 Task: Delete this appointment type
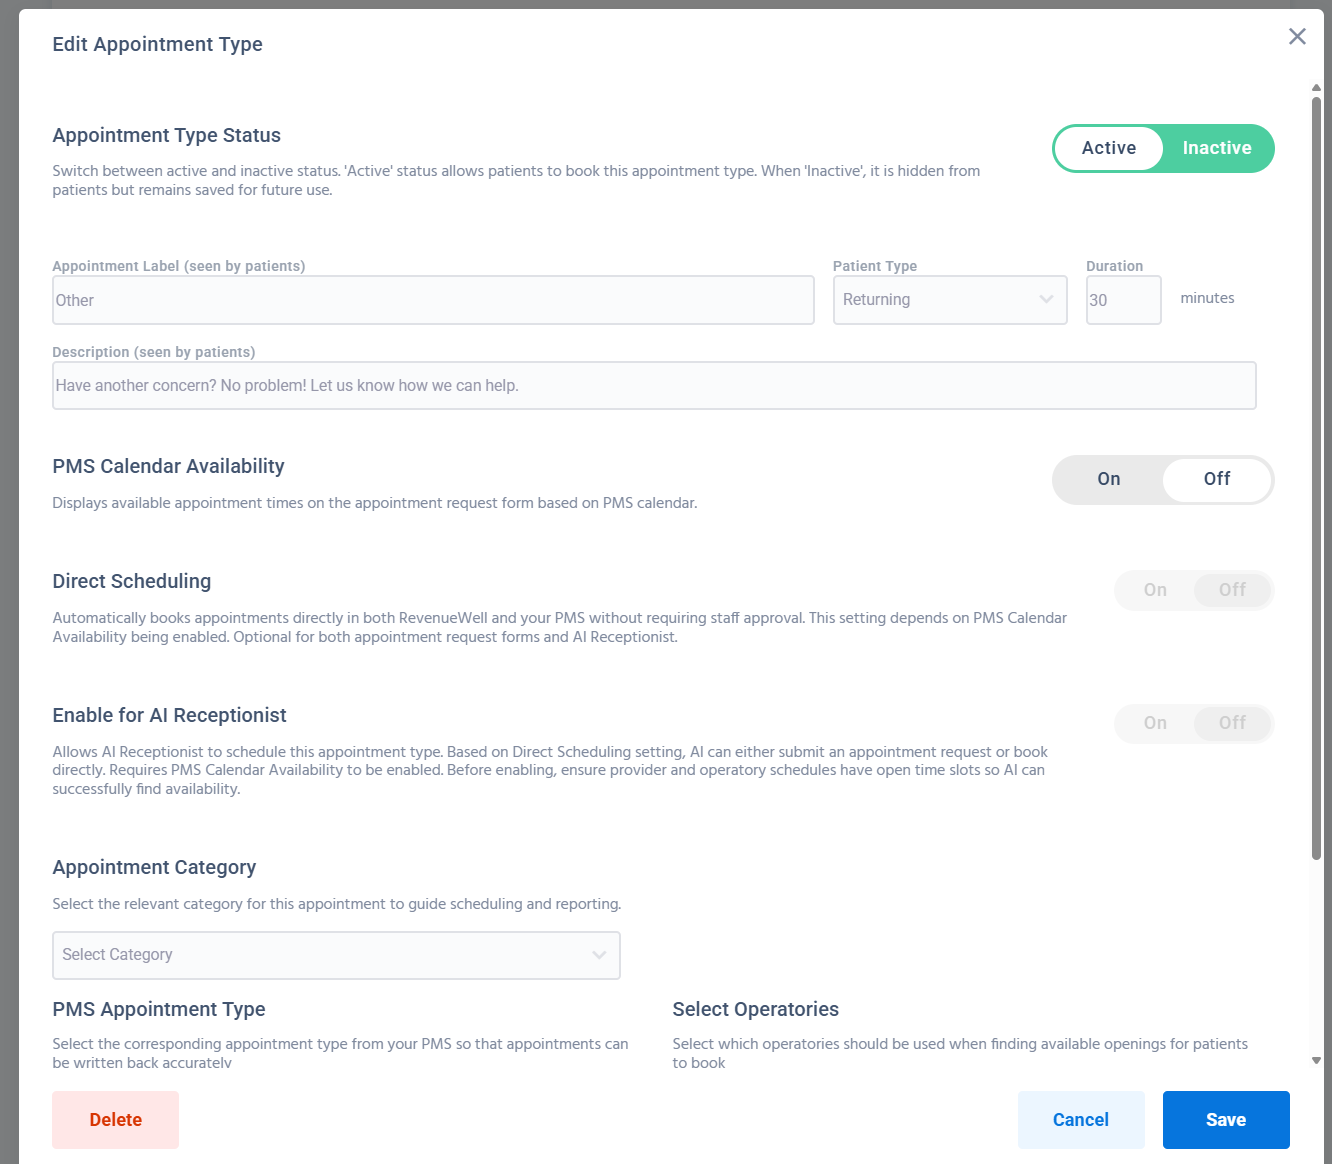[x=115, y=1120]
